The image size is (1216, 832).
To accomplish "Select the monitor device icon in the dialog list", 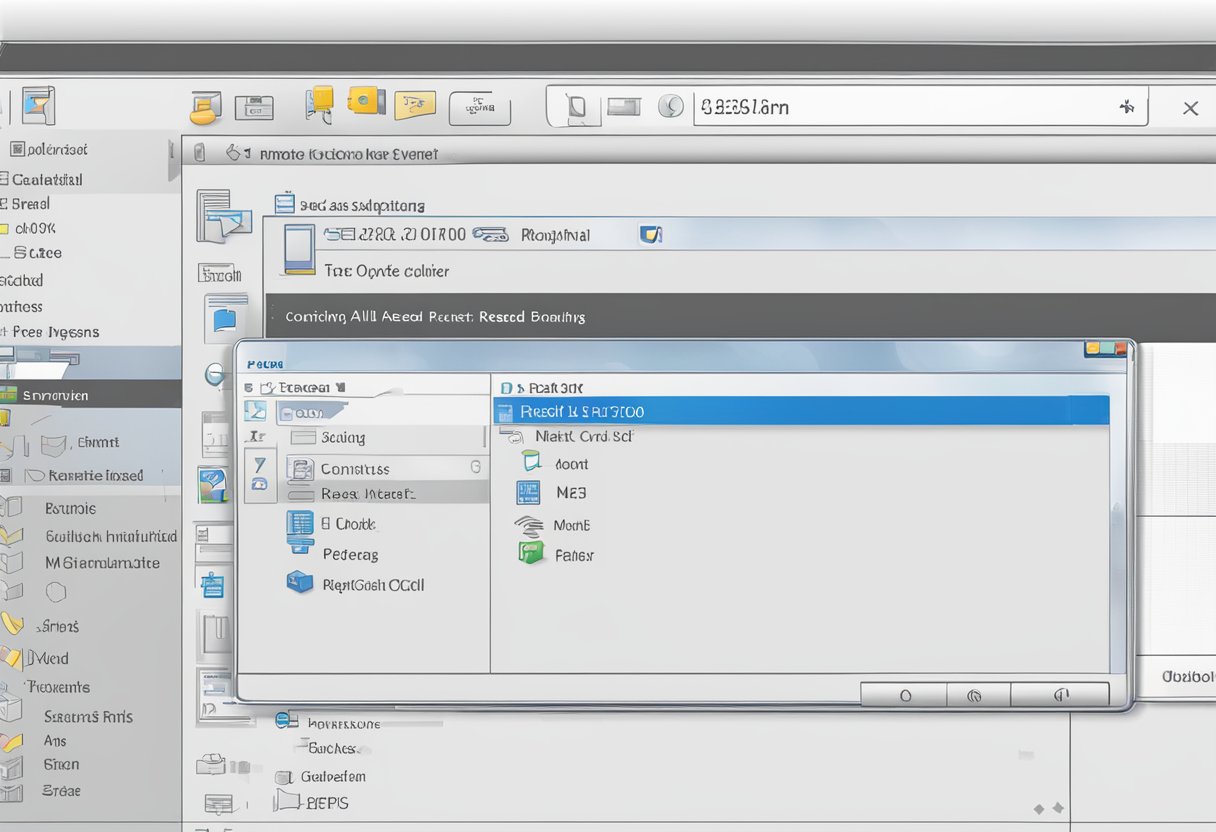I will click(x=531, y=464).
